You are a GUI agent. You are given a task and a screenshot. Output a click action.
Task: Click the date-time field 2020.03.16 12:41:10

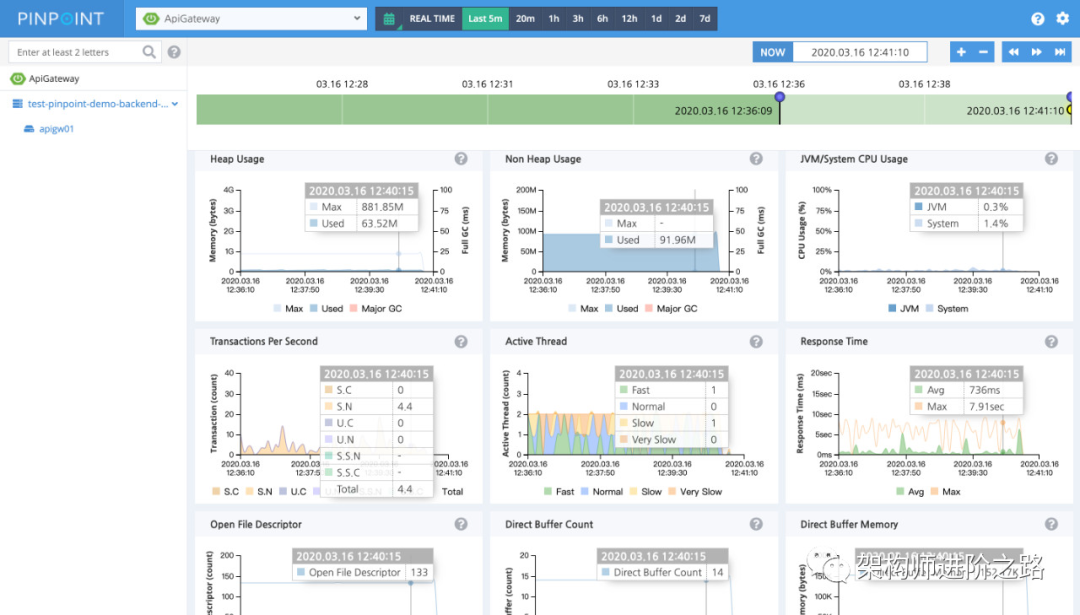click(x=860, y=52)
